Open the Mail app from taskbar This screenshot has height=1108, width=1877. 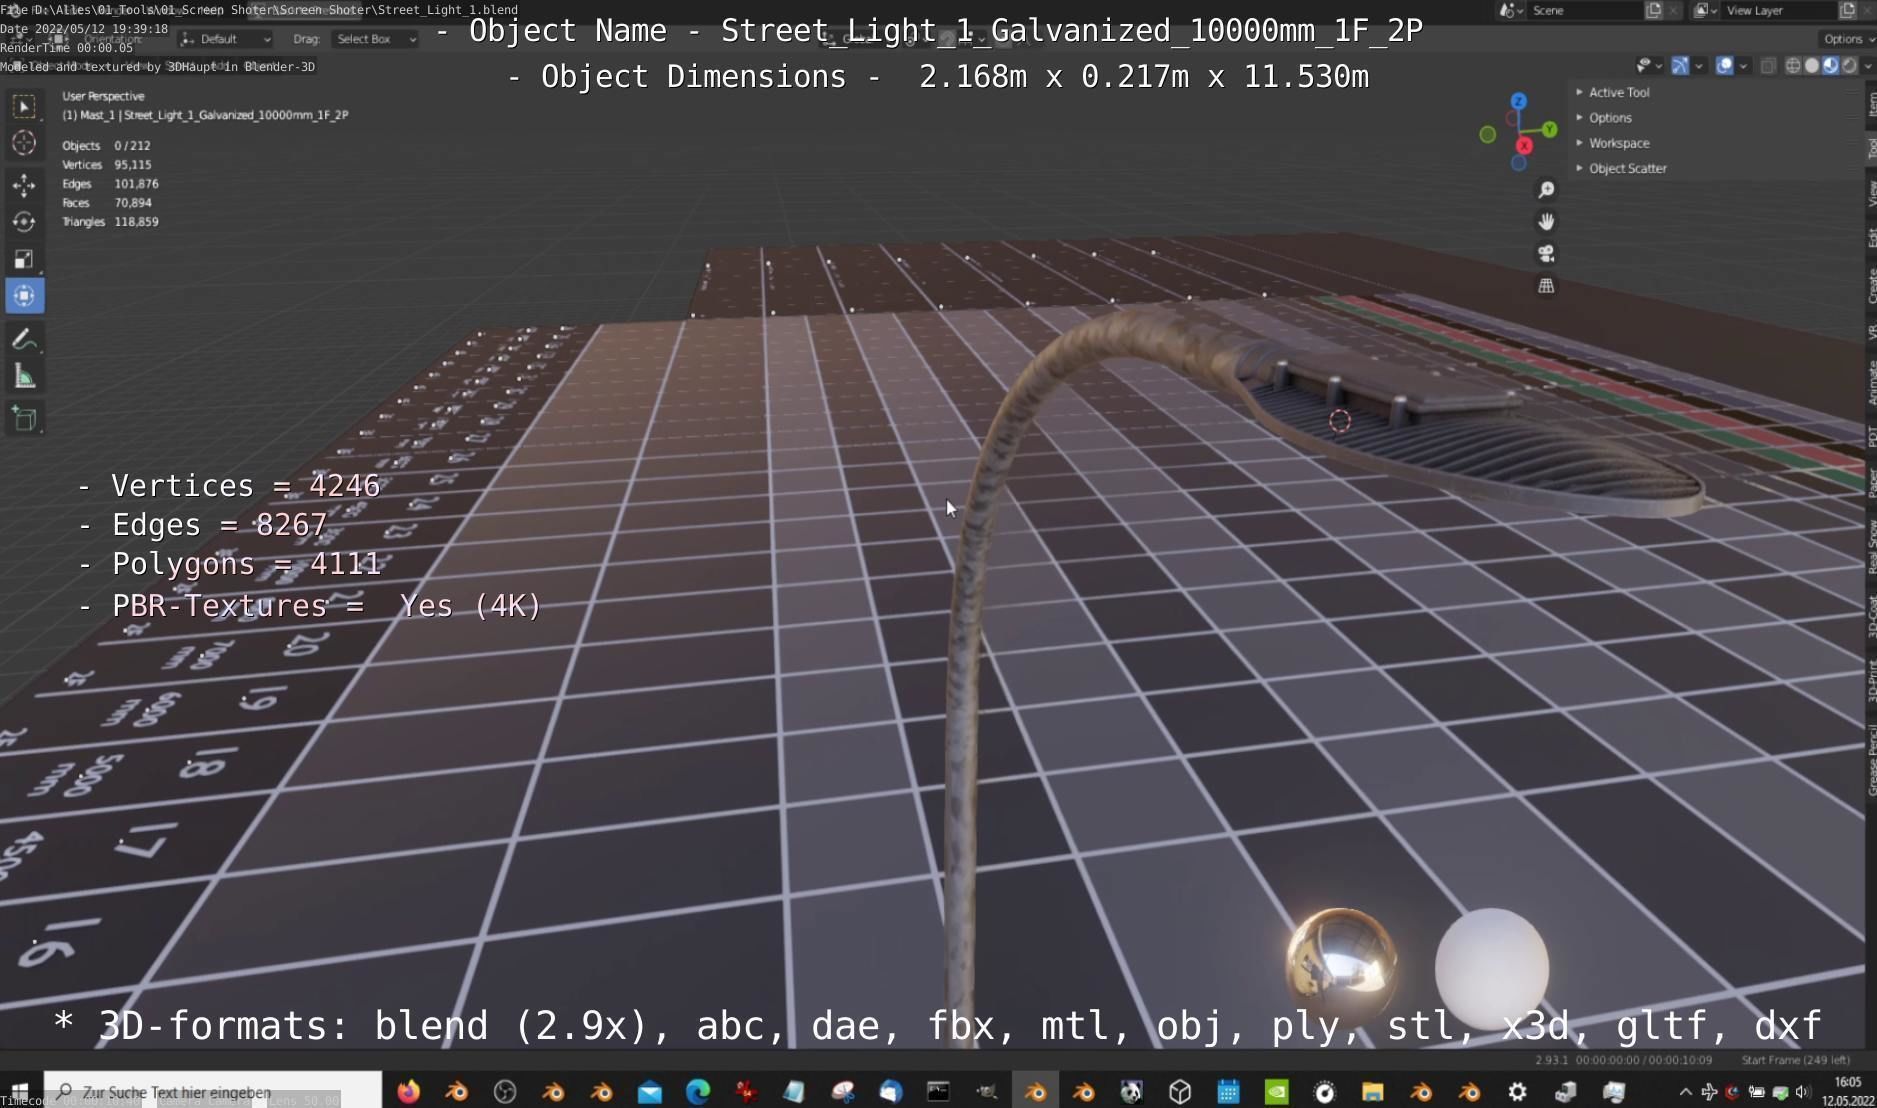[650, 1091]
